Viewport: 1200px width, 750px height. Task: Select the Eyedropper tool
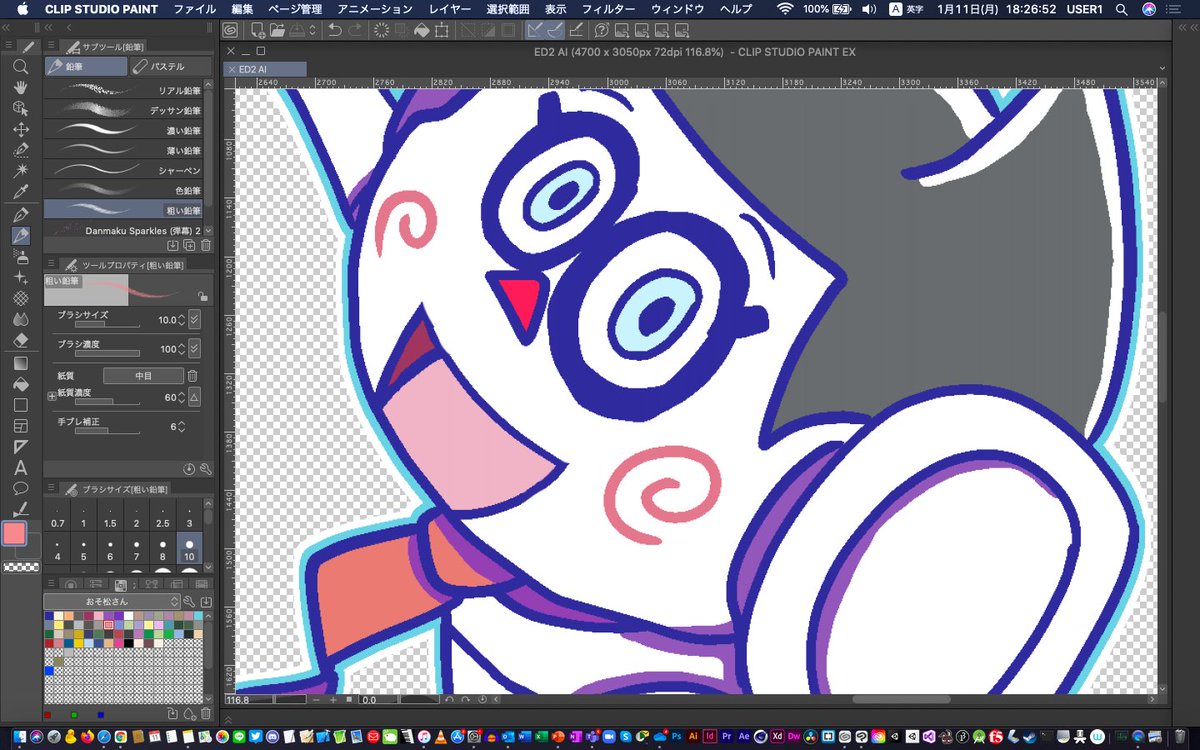(20, 191)
